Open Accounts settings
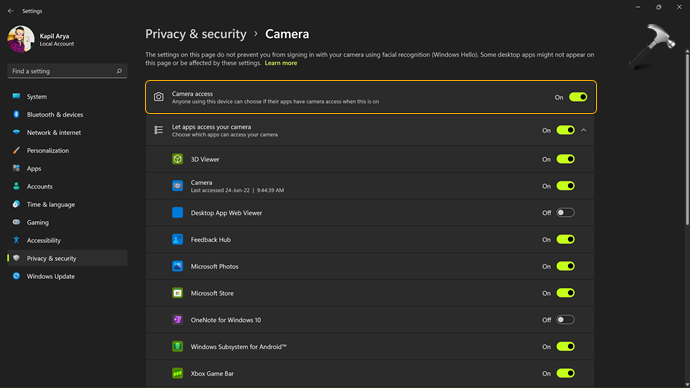The image size is (690, 388). click(67, 187)
